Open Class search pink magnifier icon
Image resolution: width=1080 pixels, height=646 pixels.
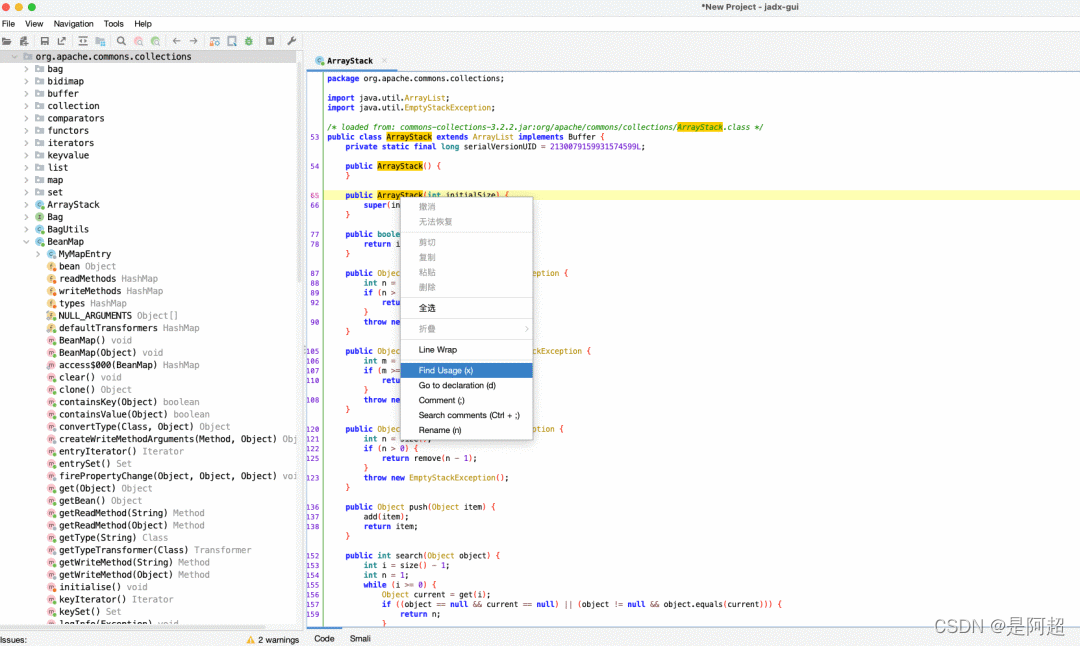click(138, 41)
